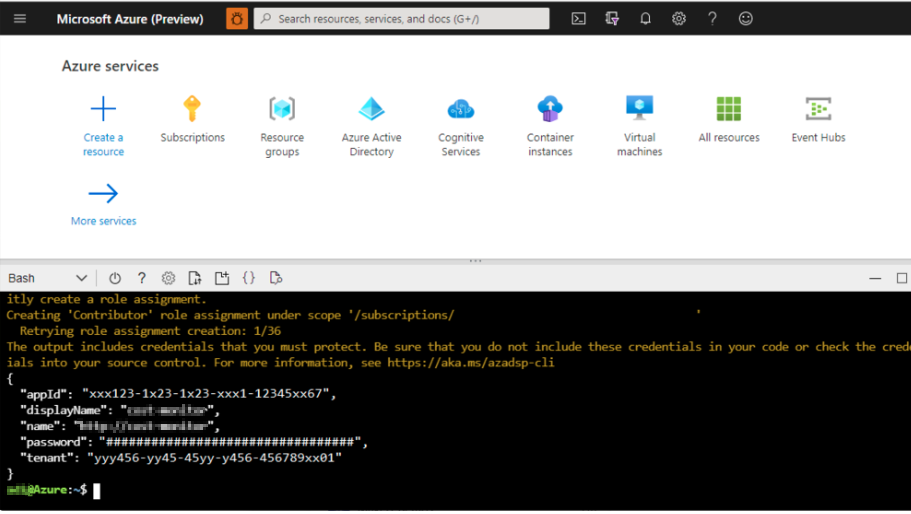
Task: Maximize the Cloud Shell pane
Action: point(902,278)
